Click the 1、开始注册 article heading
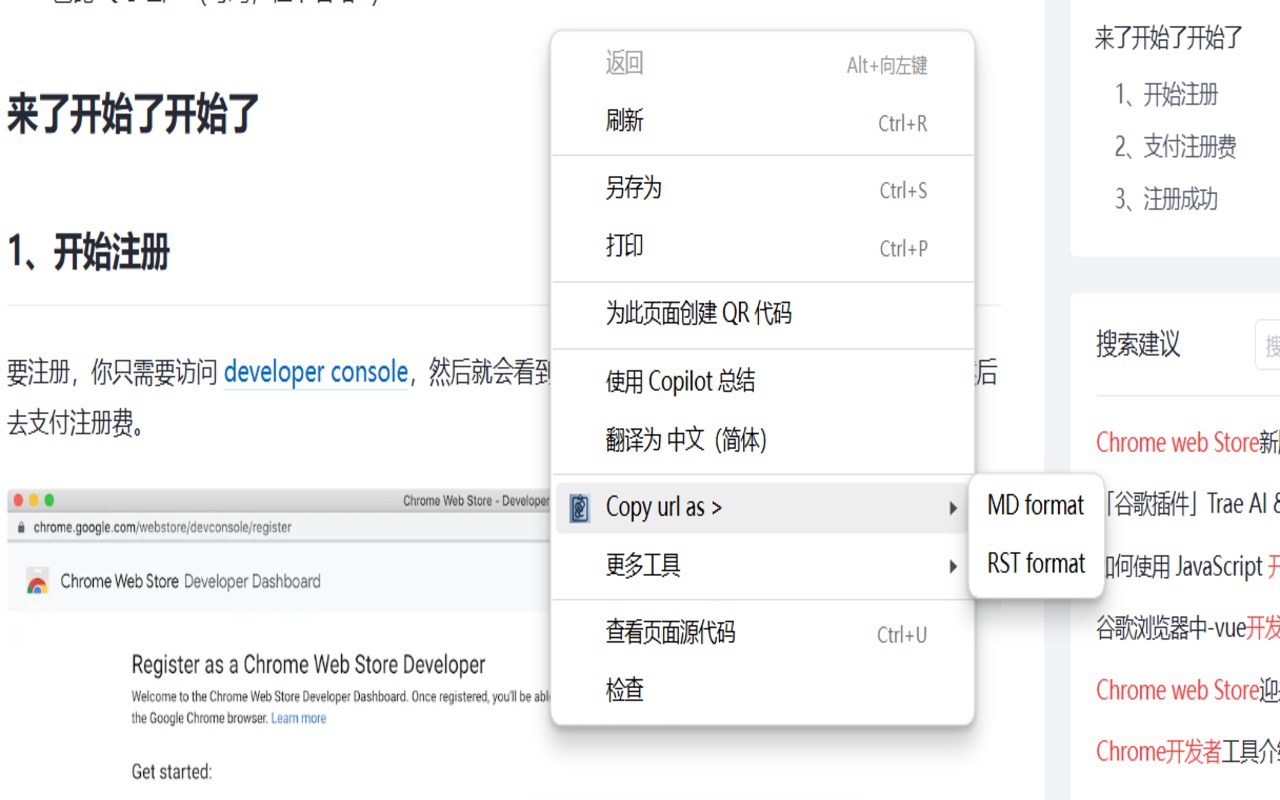The height and width of the screenshot is (800, 1280). click(x=89, y=251)
